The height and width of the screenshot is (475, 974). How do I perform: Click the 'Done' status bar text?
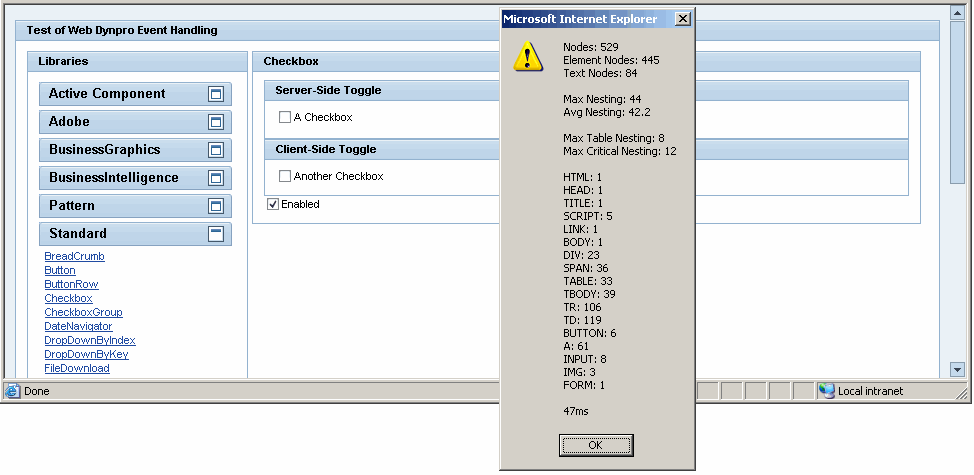tap(37, 392)
